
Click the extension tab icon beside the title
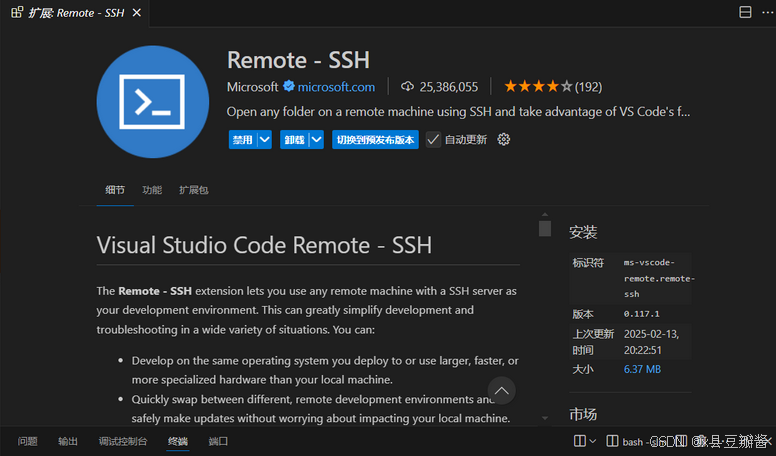pyautogui.click(x=17, y=12)
